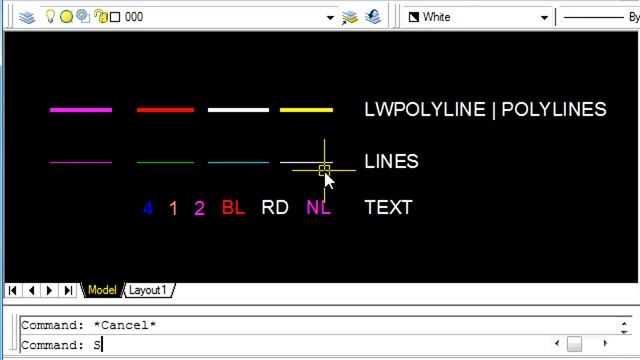The height and width of the screenshot is (360, 640).
Task: Open the Layer Properties Manager icon
Action: pyautogui.click(x=27, y=17)
